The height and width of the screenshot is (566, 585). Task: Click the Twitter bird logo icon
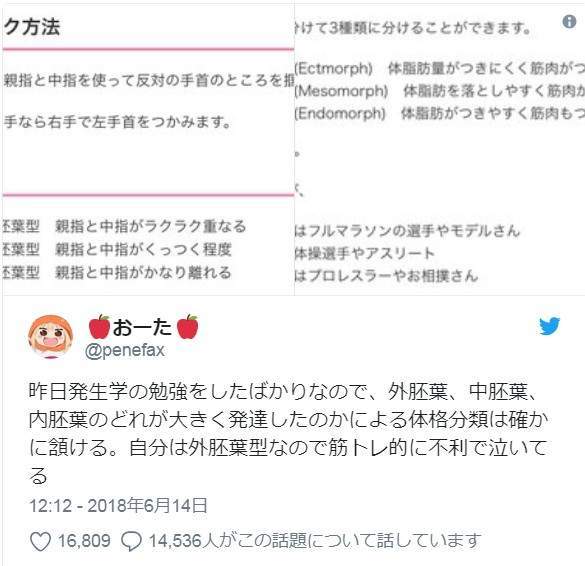tap(550, 326)
